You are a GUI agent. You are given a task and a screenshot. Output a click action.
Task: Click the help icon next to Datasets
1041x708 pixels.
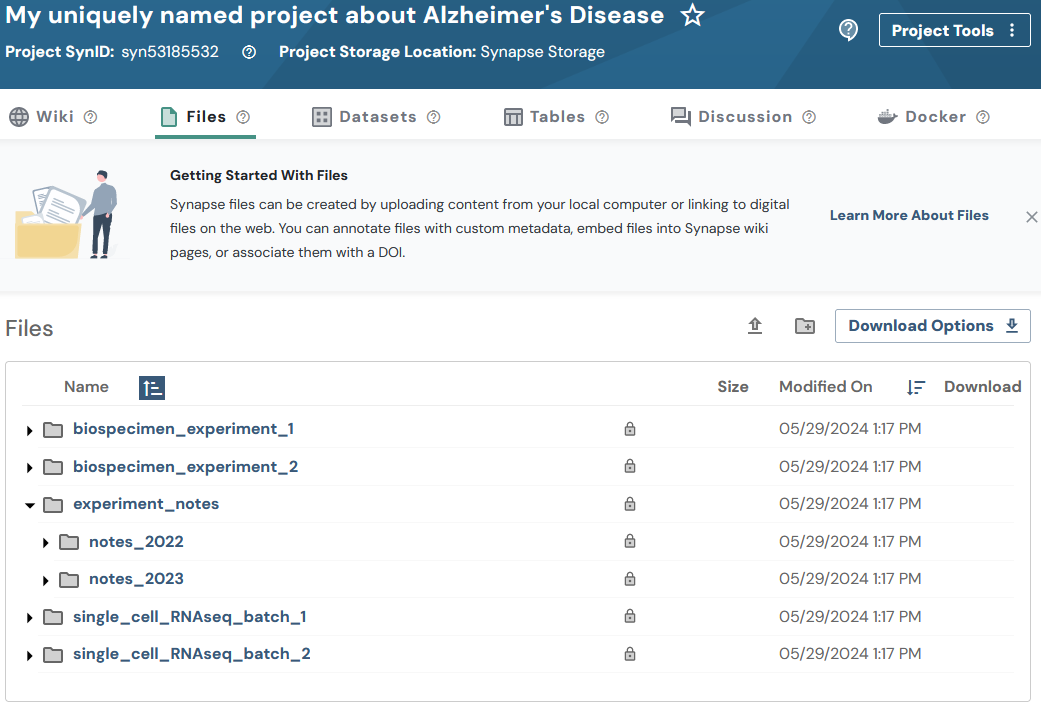pyautogui.click(x=433, y=117)
